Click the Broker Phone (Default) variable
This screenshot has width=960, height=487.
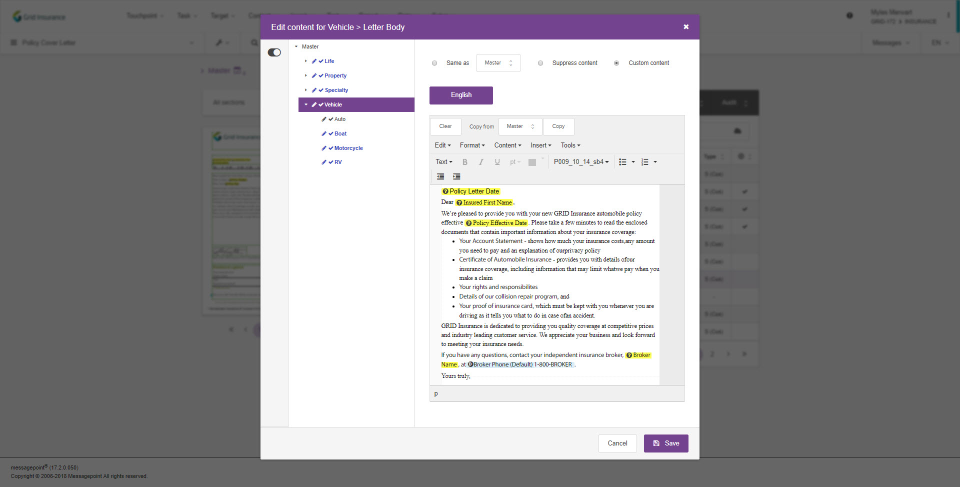click(x=522, y=364)
